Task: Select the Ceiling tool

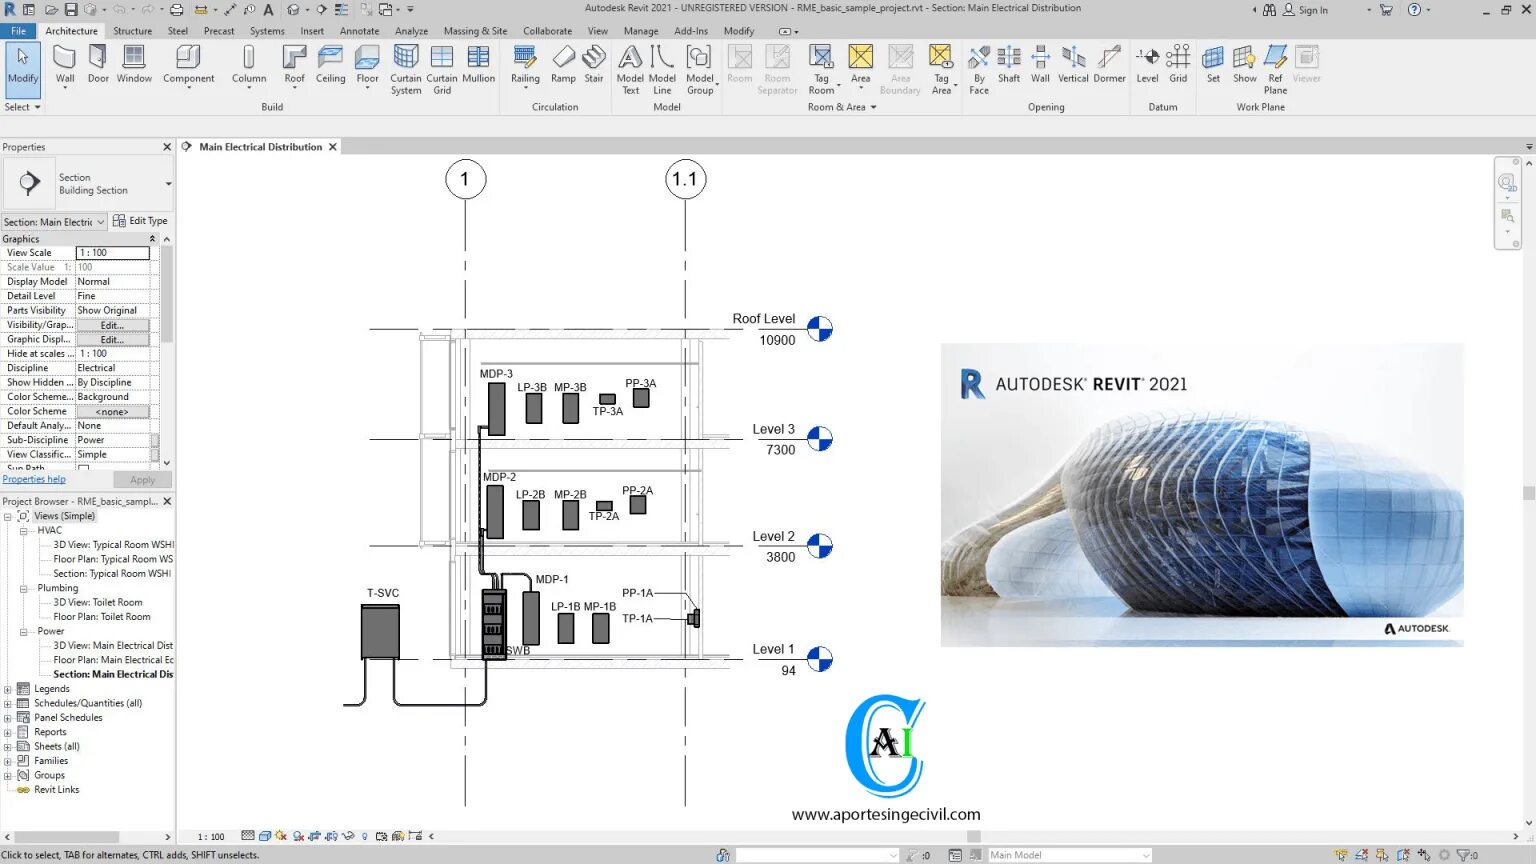Action: coord(331,65)
